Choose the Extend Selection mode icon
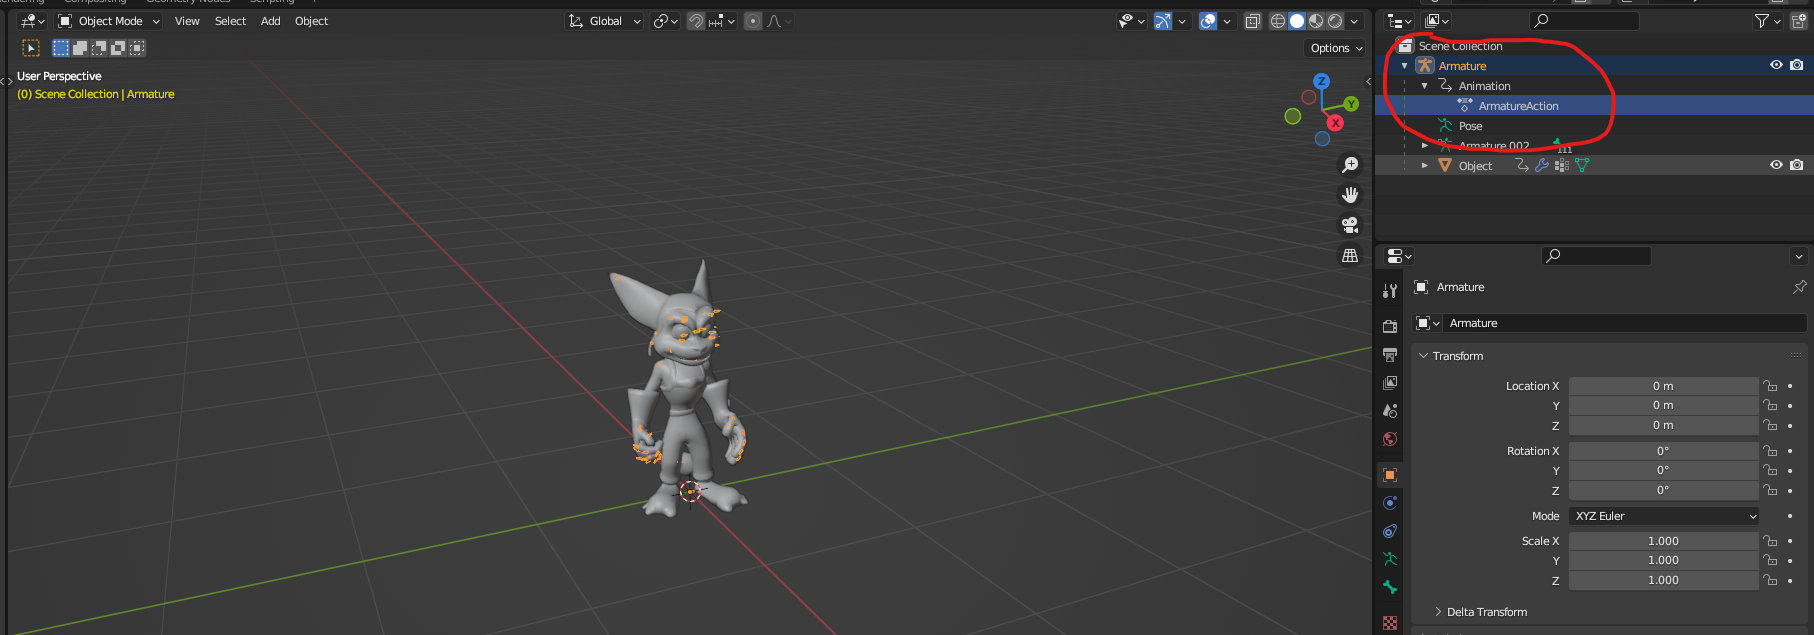 click(x=80, y=48)
